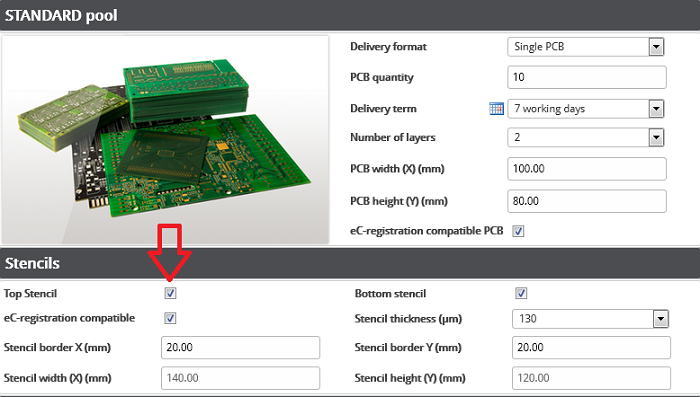Image resolution: width=700 pixels, height=397 pixels.
Task: Click the STANDARD pool section header
Action: (350, 15)
